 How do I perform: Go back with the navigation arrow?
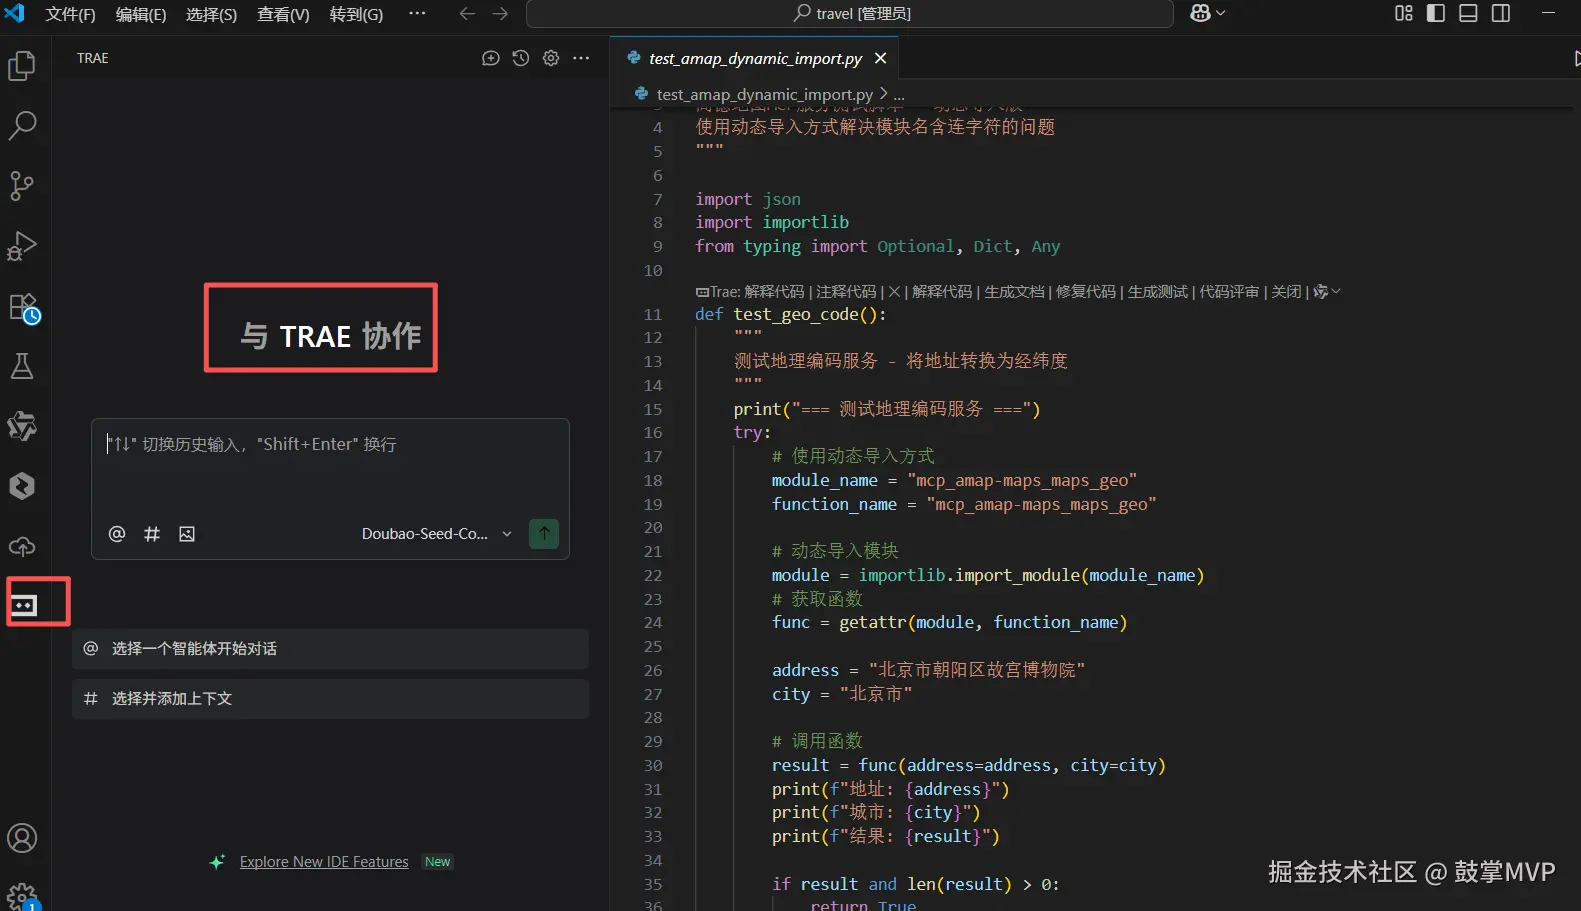(467, 14)
